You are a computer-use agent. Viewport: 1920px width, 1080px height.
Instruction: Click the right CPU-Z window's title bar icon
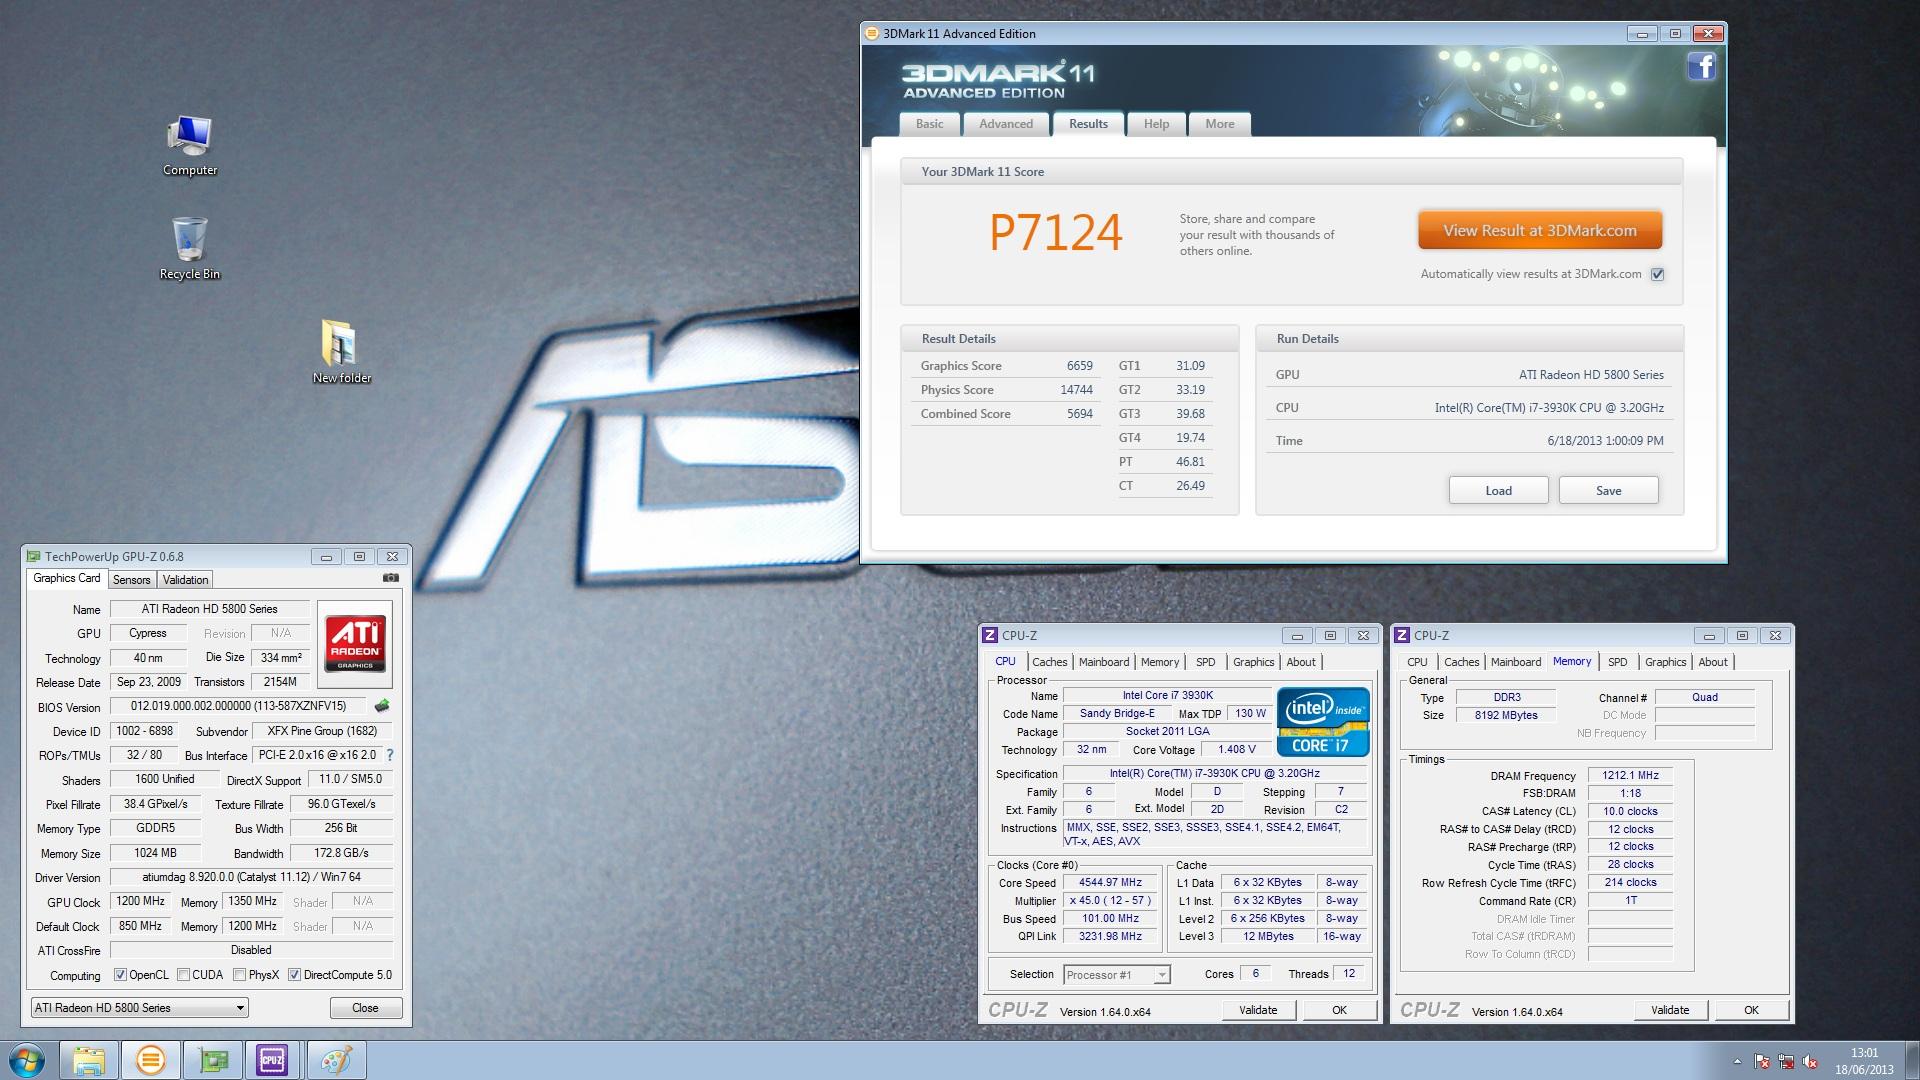(1402, 635)
